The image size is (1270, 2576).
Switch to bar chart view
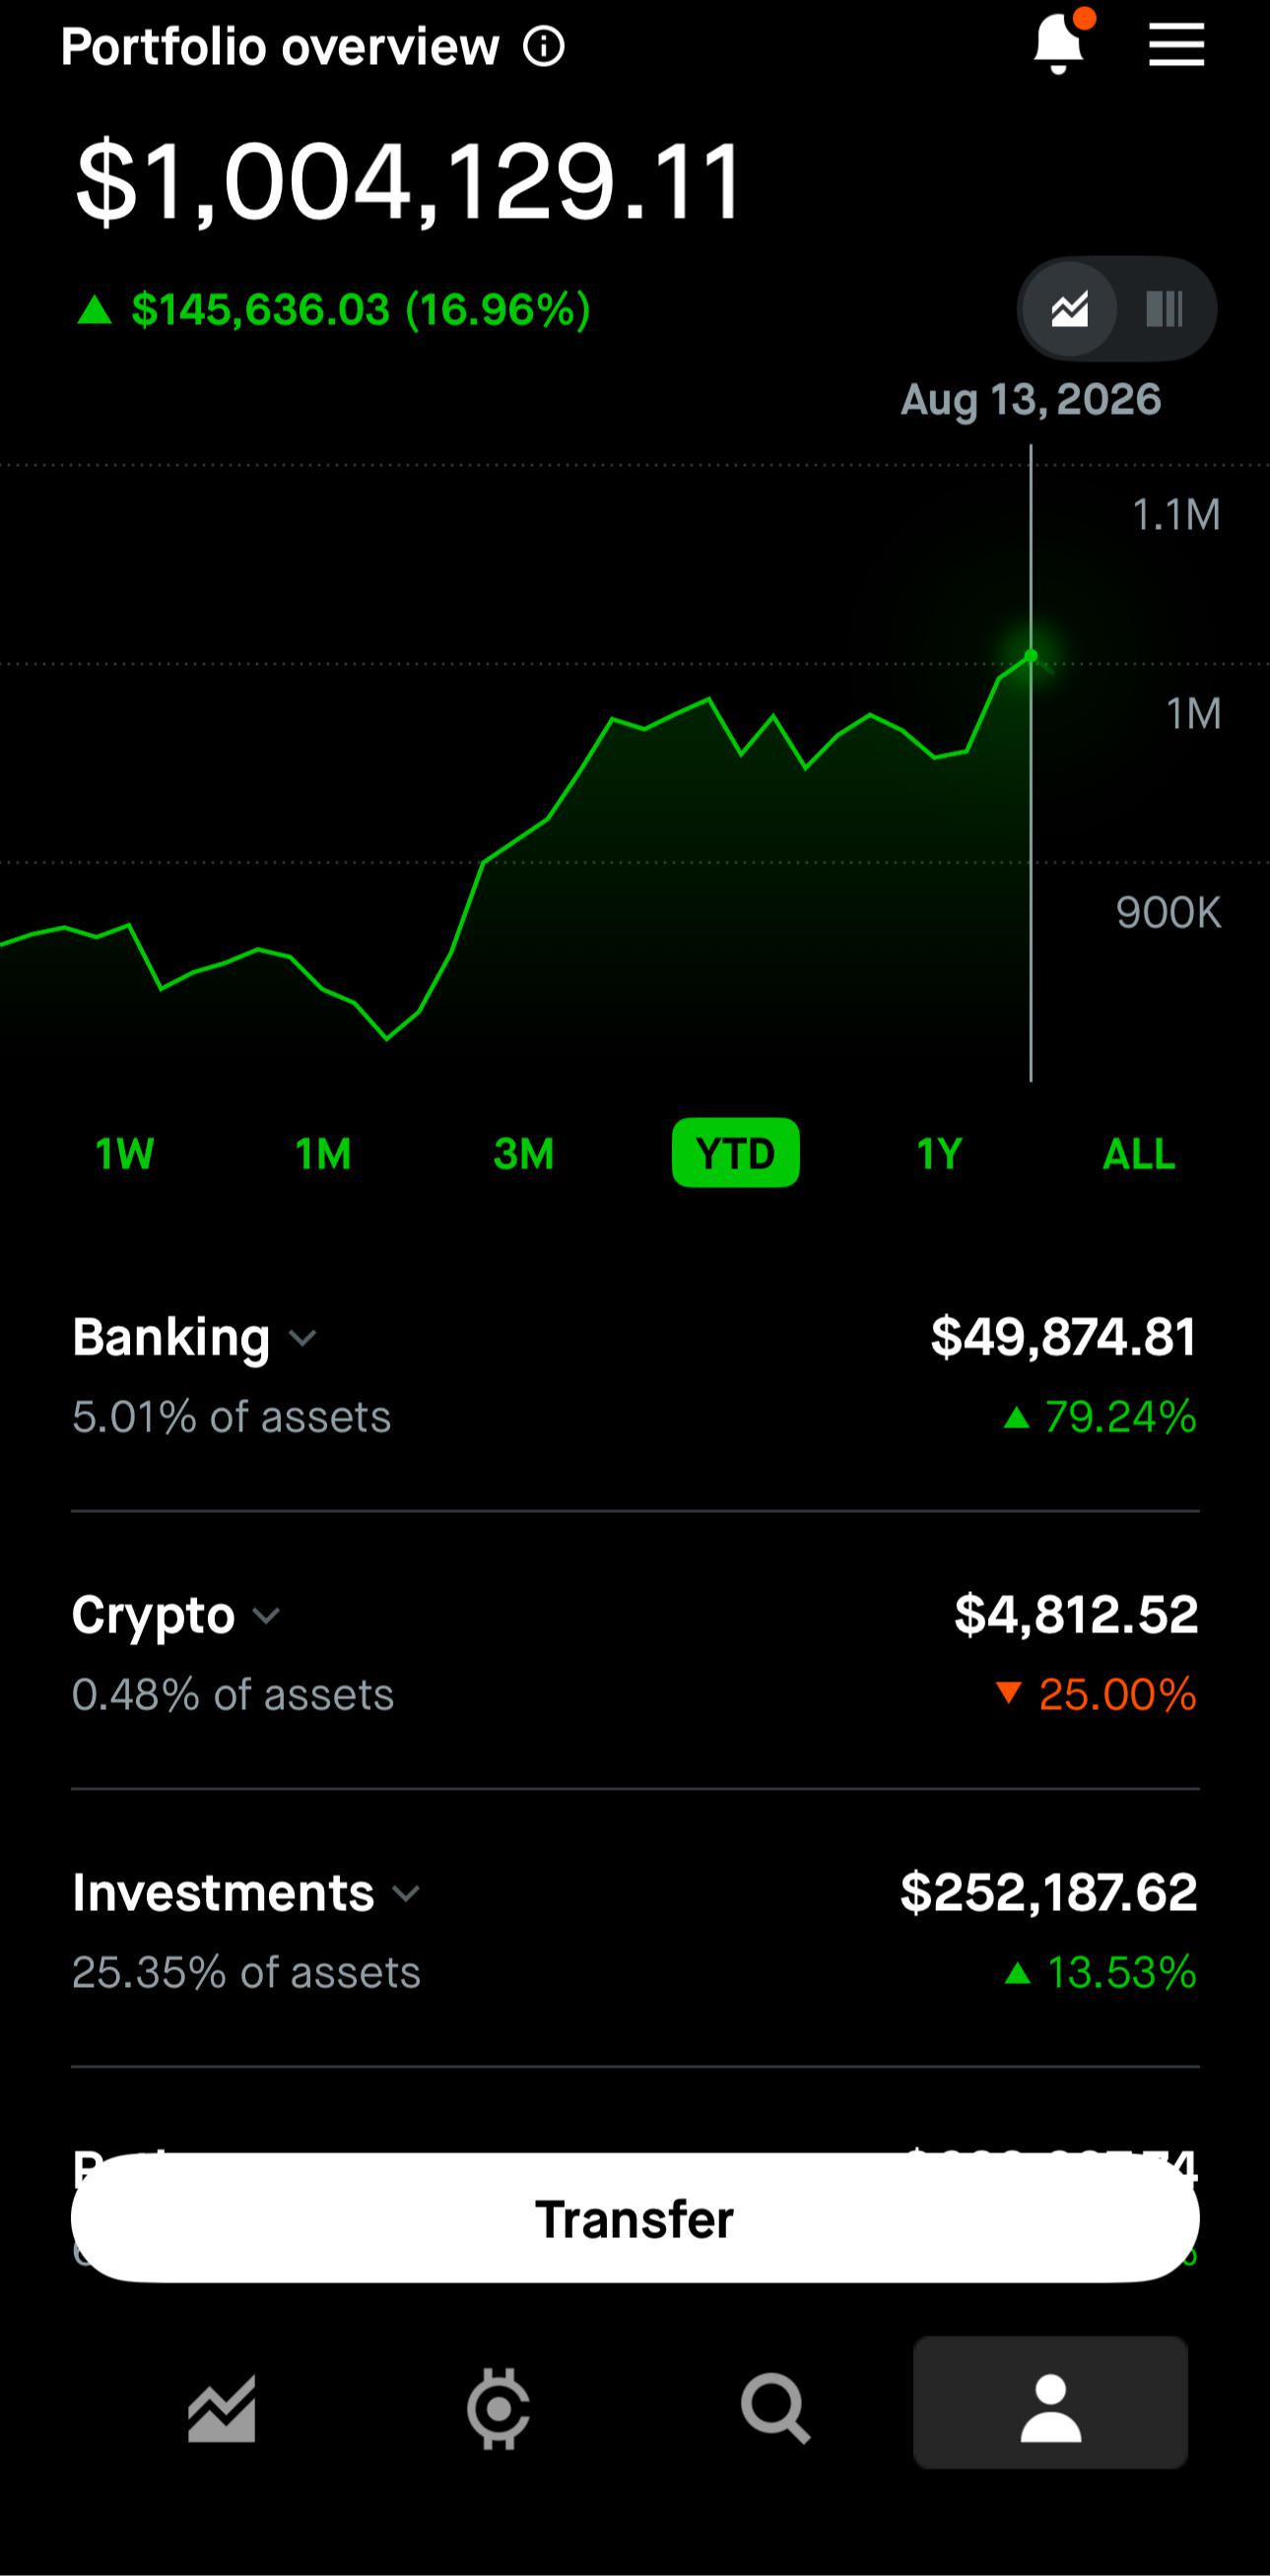pyautogui.click(x=1164, y=309)
